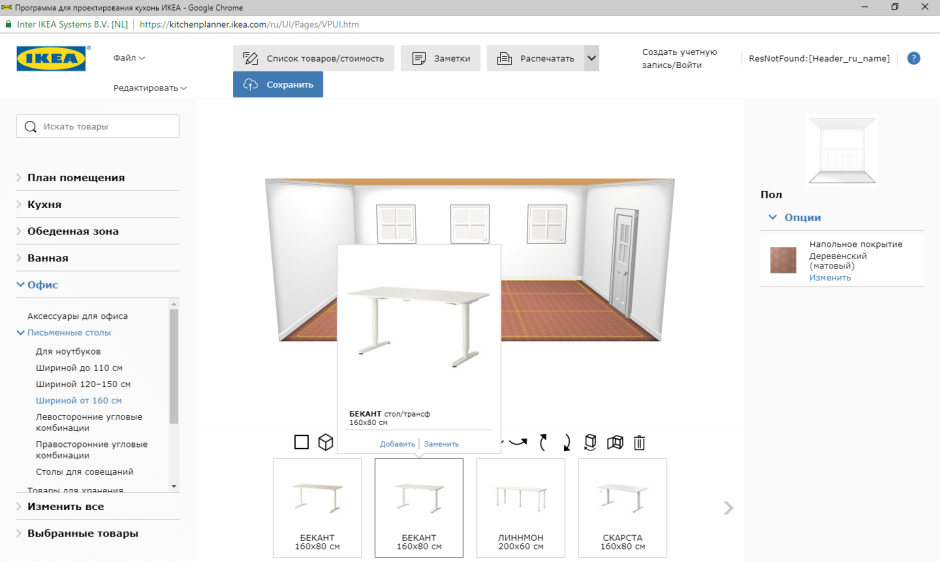The height and width of the screenshot is (561, 940).
Task: Click the rotate-up arrow icon
Action: (543, 442)
